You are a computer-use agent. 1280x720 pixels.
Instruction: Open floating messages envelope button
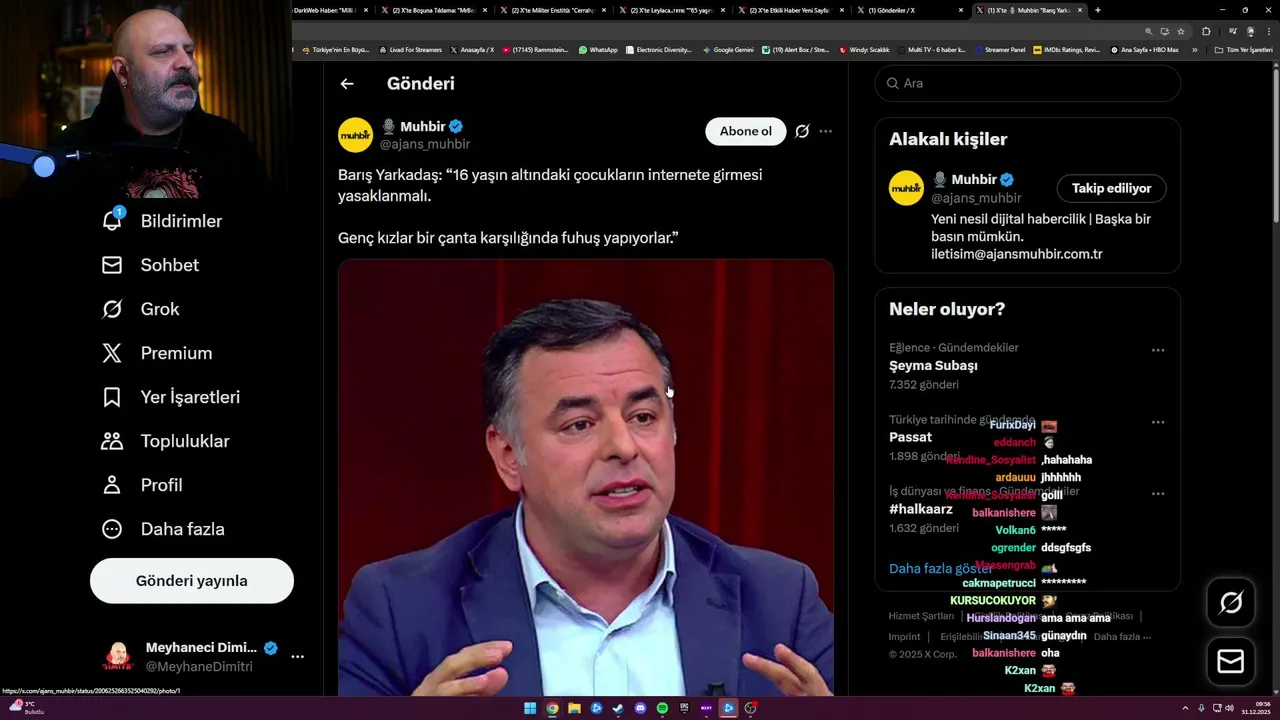pos(1231,661)
